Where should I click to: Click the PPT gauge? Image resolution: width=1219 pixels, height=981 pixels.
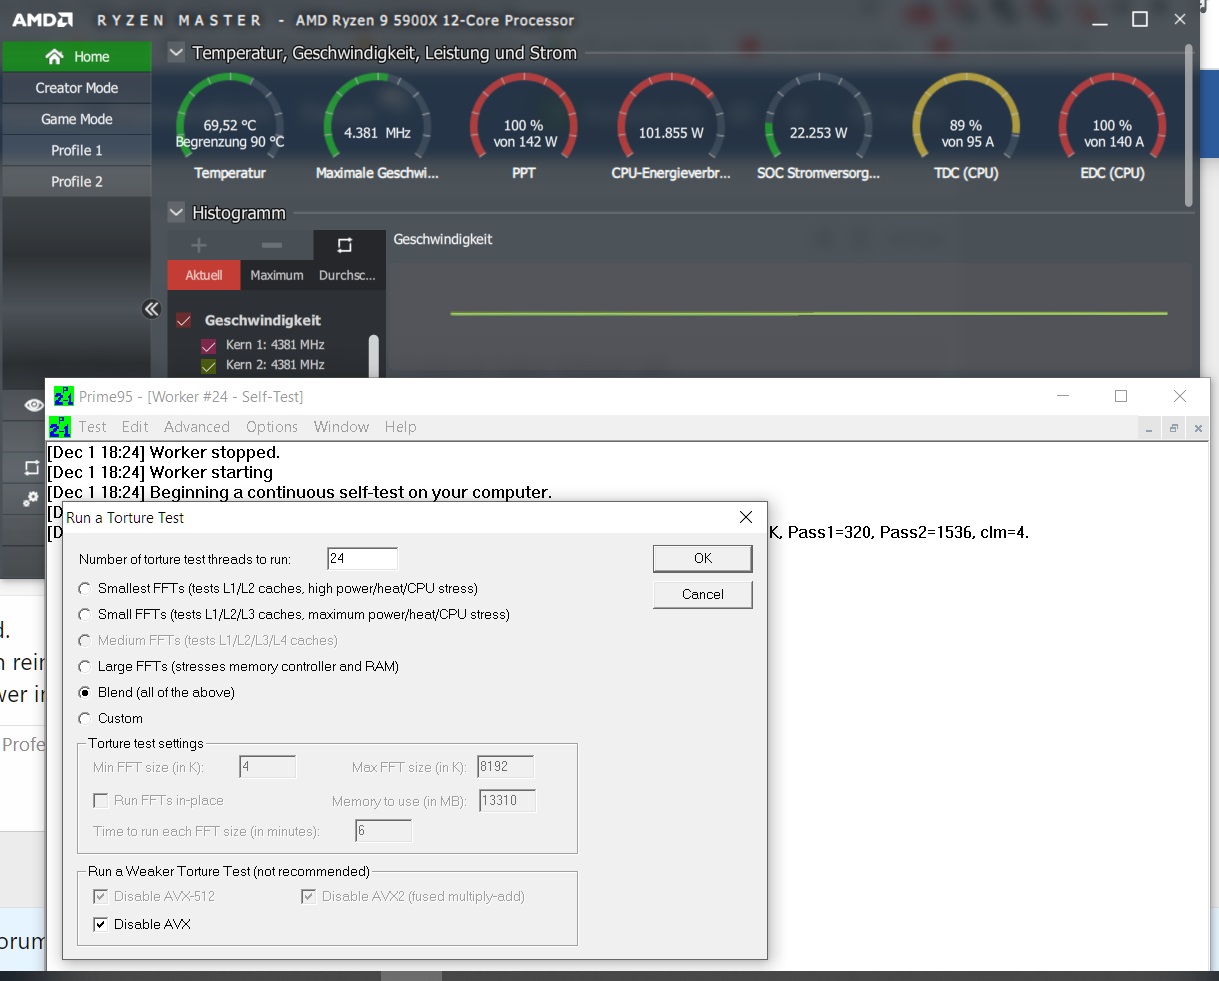tap(524, 127)
